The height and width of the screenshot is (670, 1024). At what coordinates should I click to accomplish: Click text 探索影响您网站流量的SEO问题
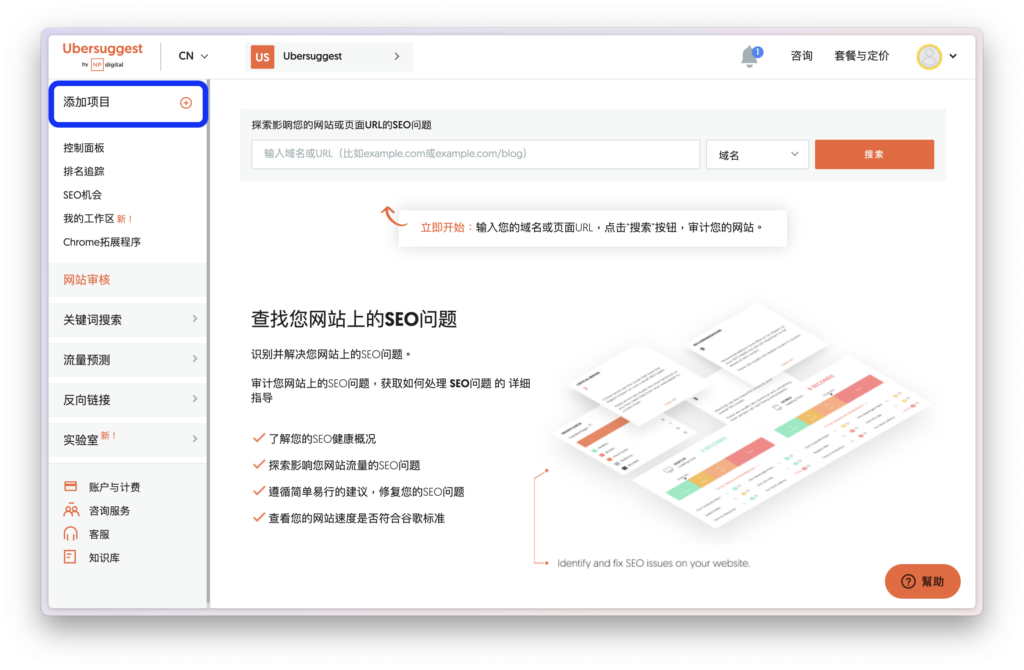tap(344, 466)
